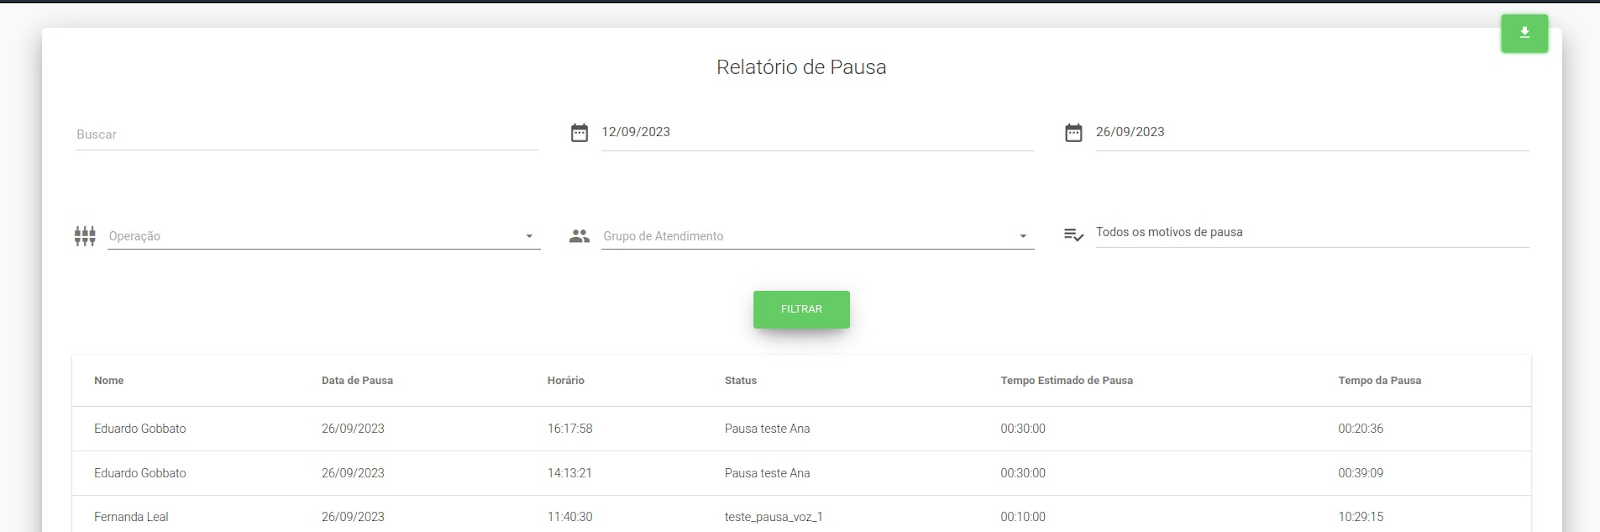Click the 16:17:58 time cell
The height and width of the screenshot is (532, 1600).
click(x=570, y=429)
